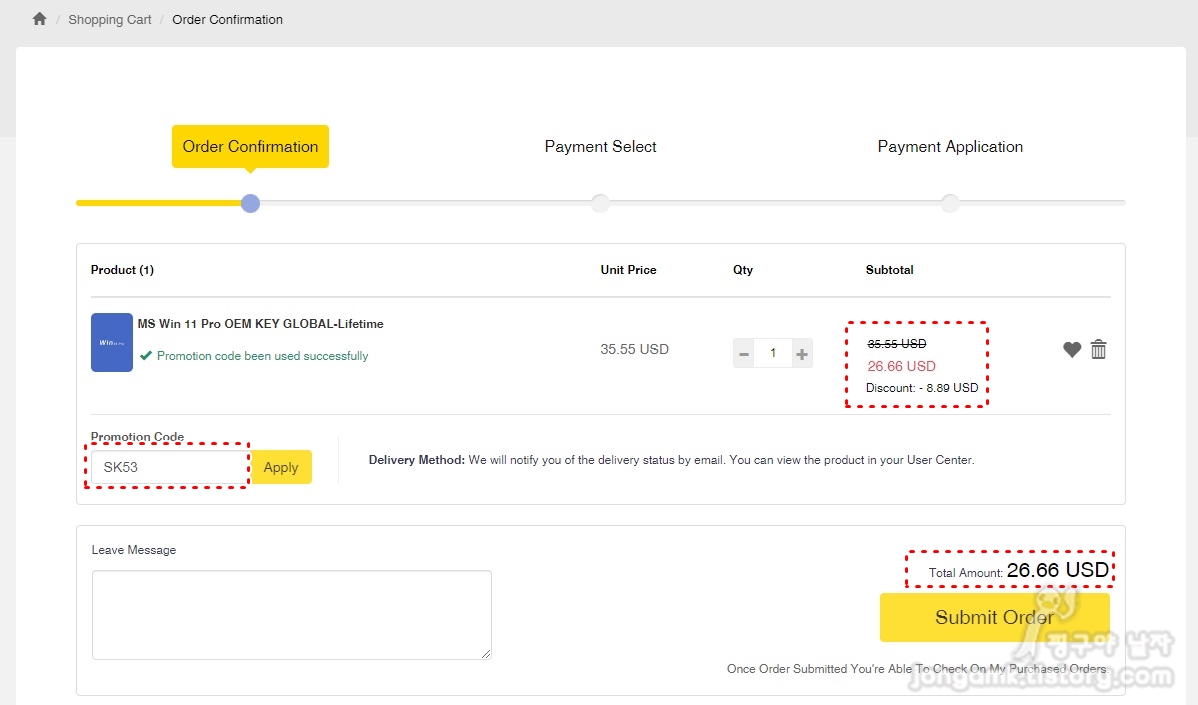The width and height of the screenshot is (1198, 705).
Task: Click the Product (1) column header
Action: [122, 270]
